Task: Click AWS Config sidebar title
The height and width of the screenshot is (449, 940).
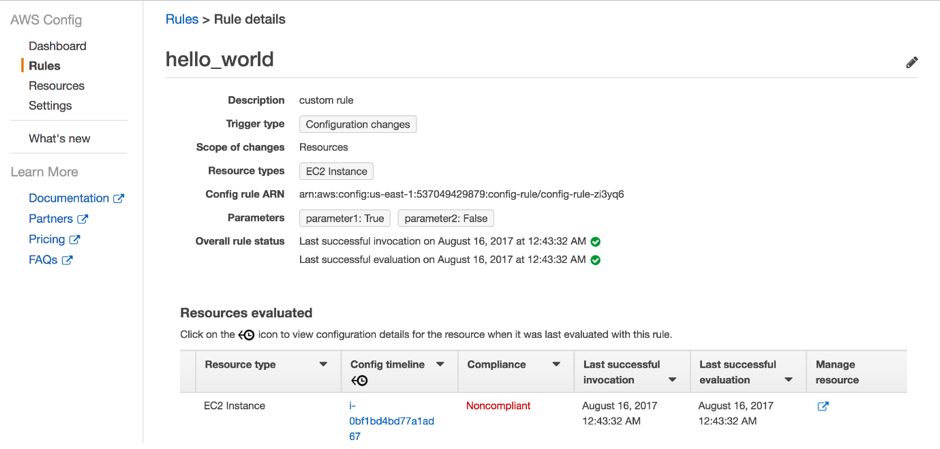Action: 46,20
